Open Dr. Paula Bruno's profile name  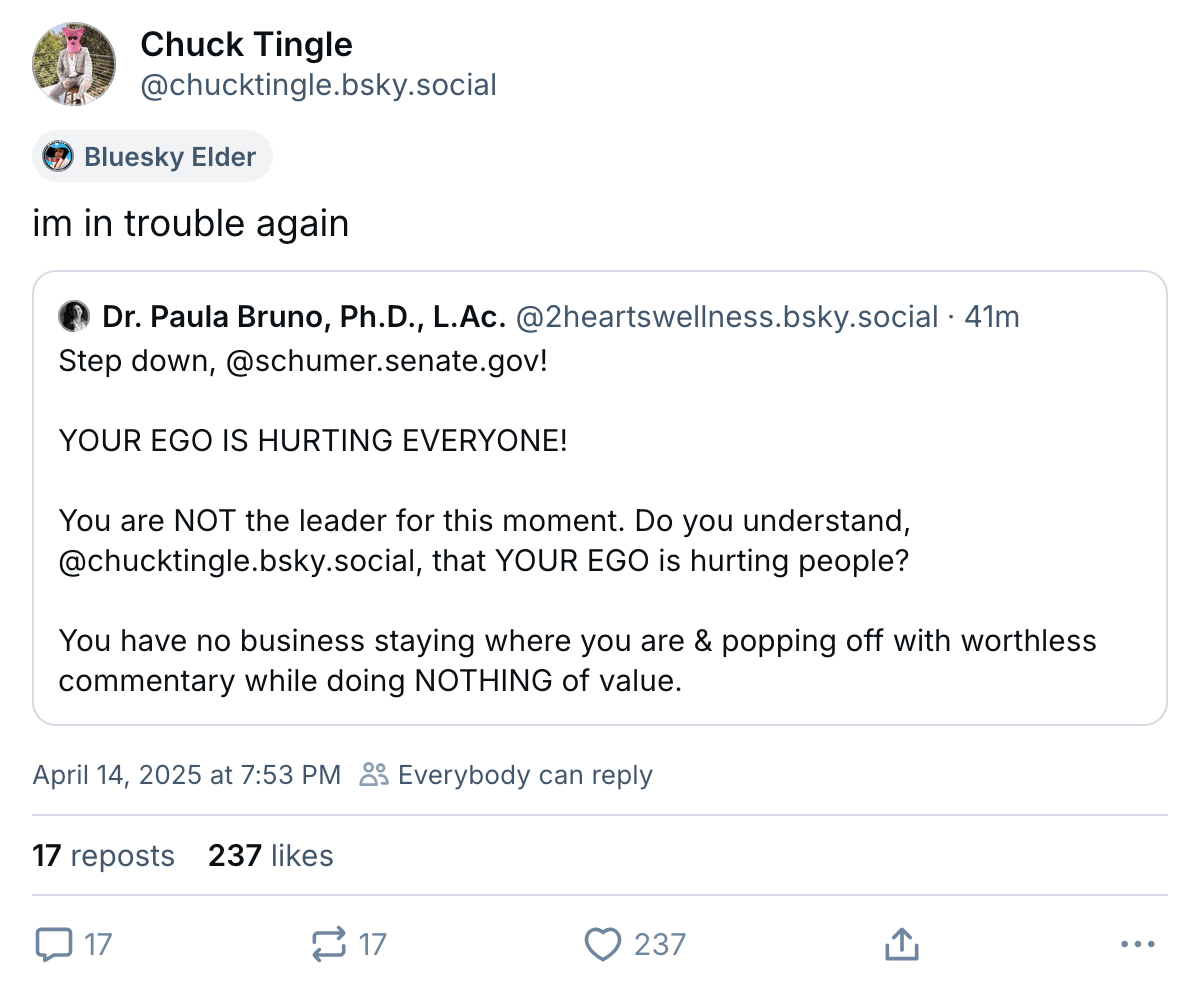(304, 318)
